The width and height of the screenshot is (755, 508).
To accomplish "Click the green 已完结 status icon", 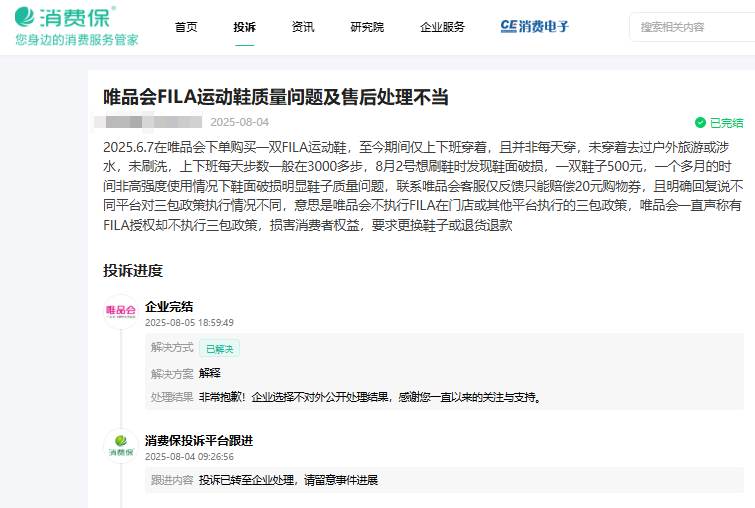I will (700, 123).
